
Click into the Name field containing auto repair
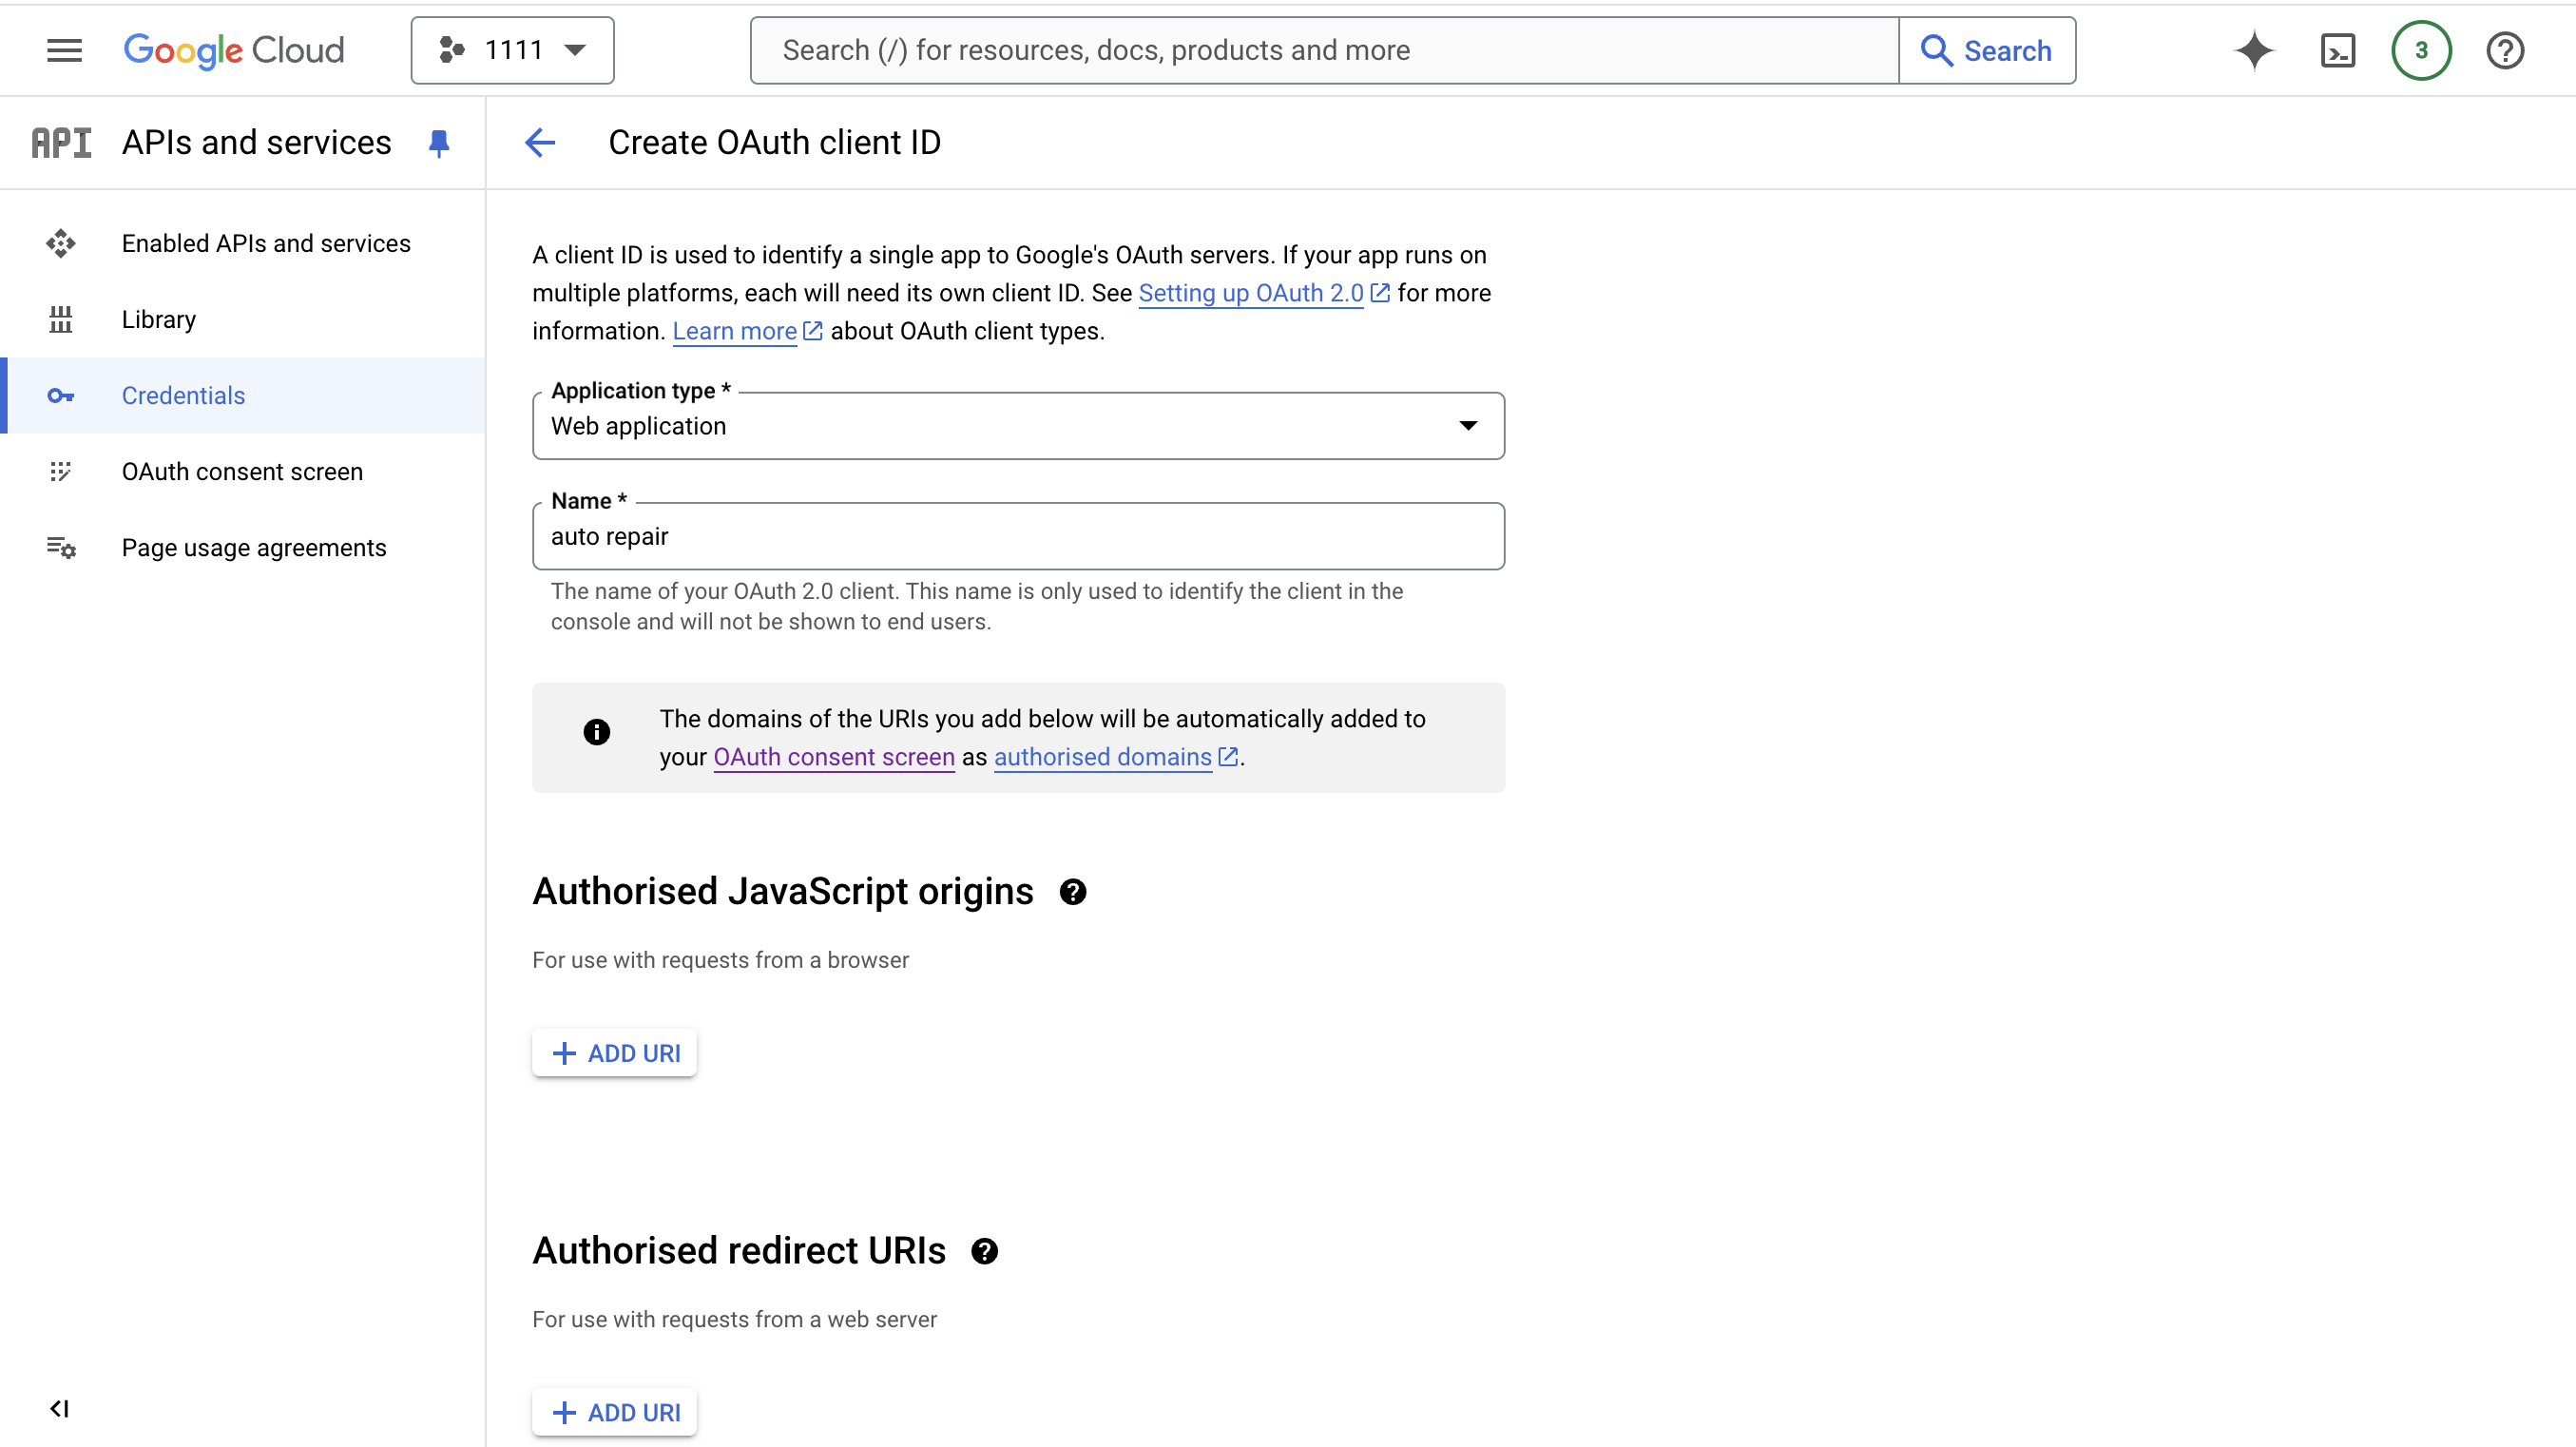coord(1018,536)
